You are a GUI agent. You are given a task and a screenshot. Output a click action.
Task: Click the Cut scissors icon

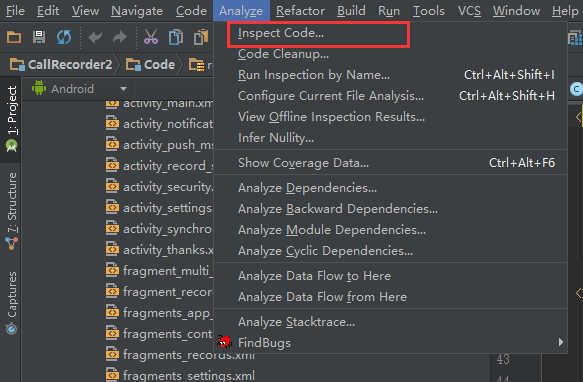[151, 37]
